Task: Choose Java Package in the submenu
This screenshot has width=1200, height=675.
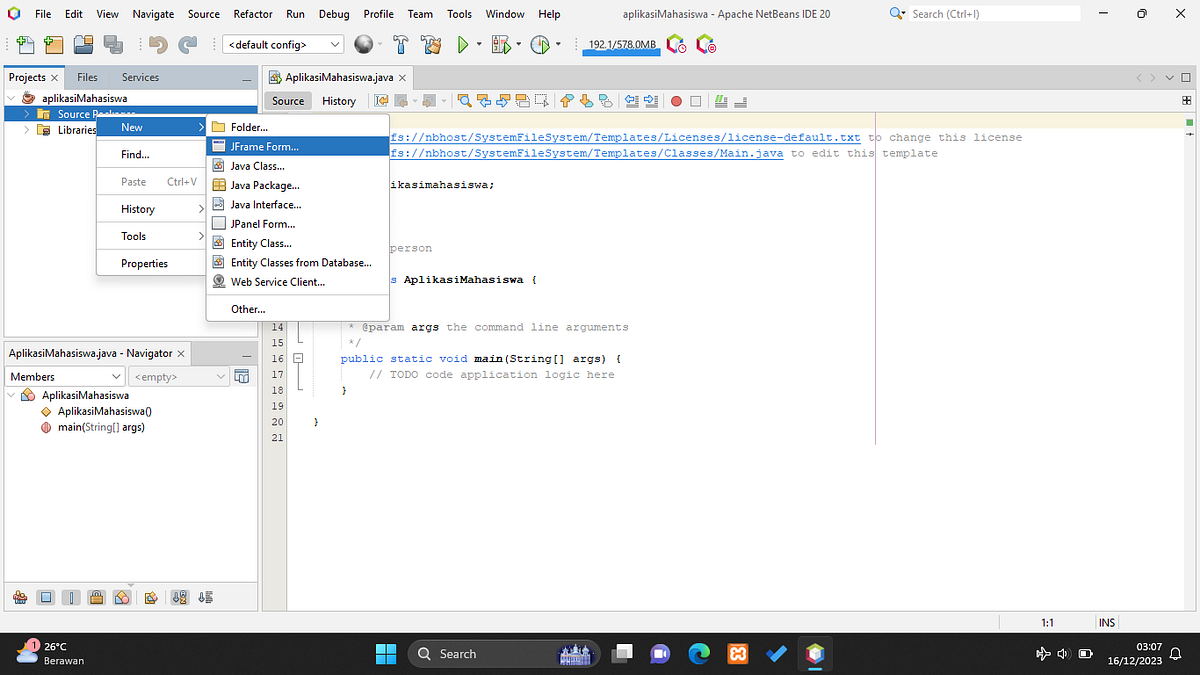Action: coord(297,185)
